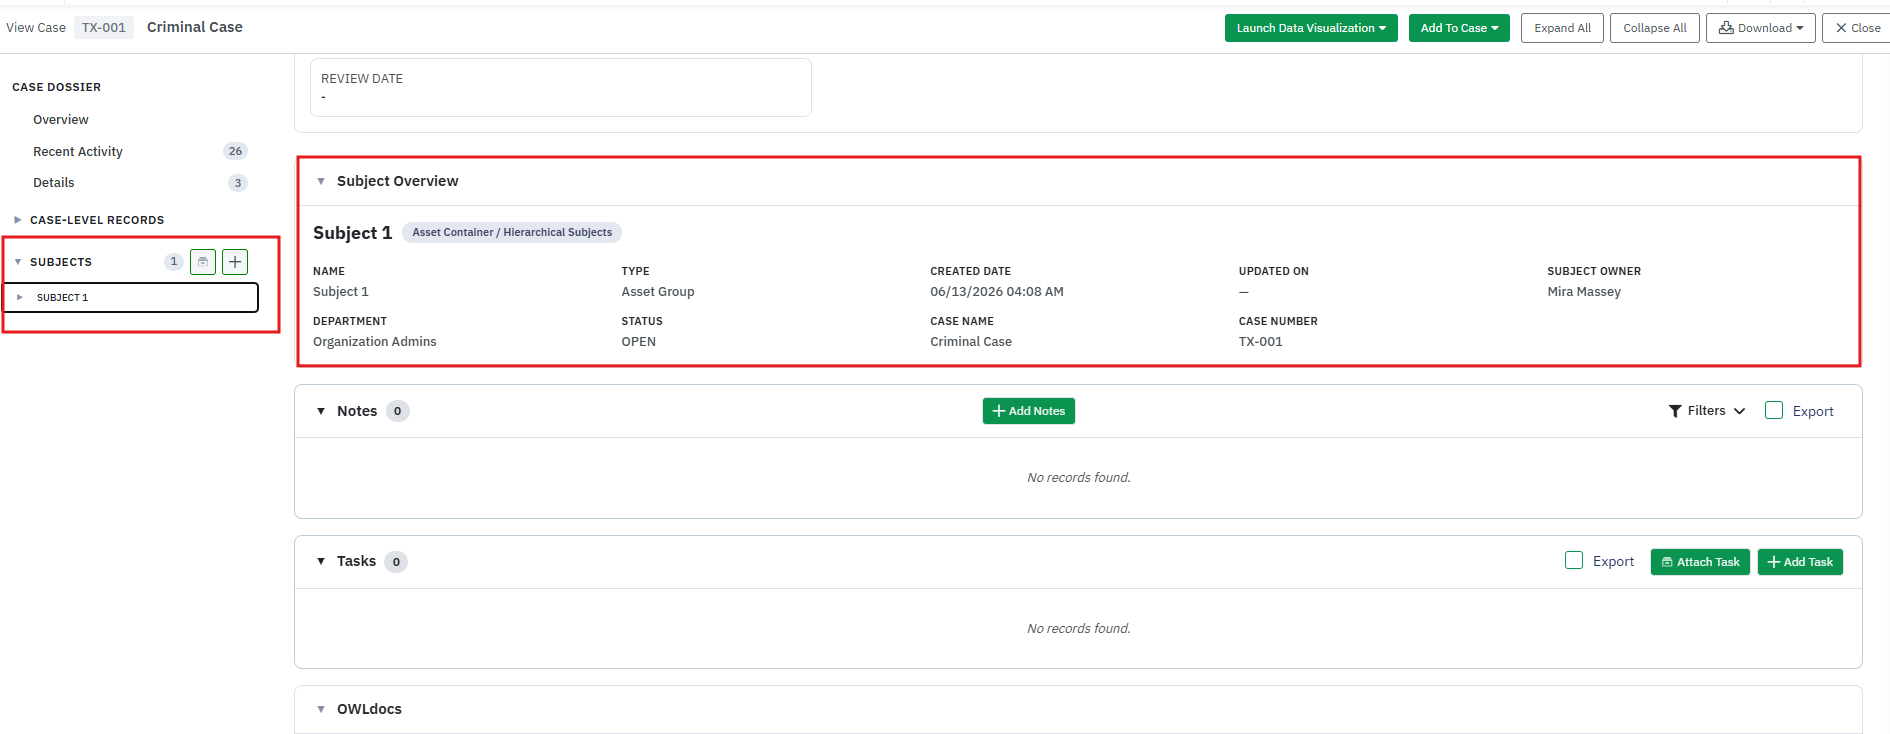Close the case view
Viewport: 1890px width, 734px height.
[x=1857, y=28]
